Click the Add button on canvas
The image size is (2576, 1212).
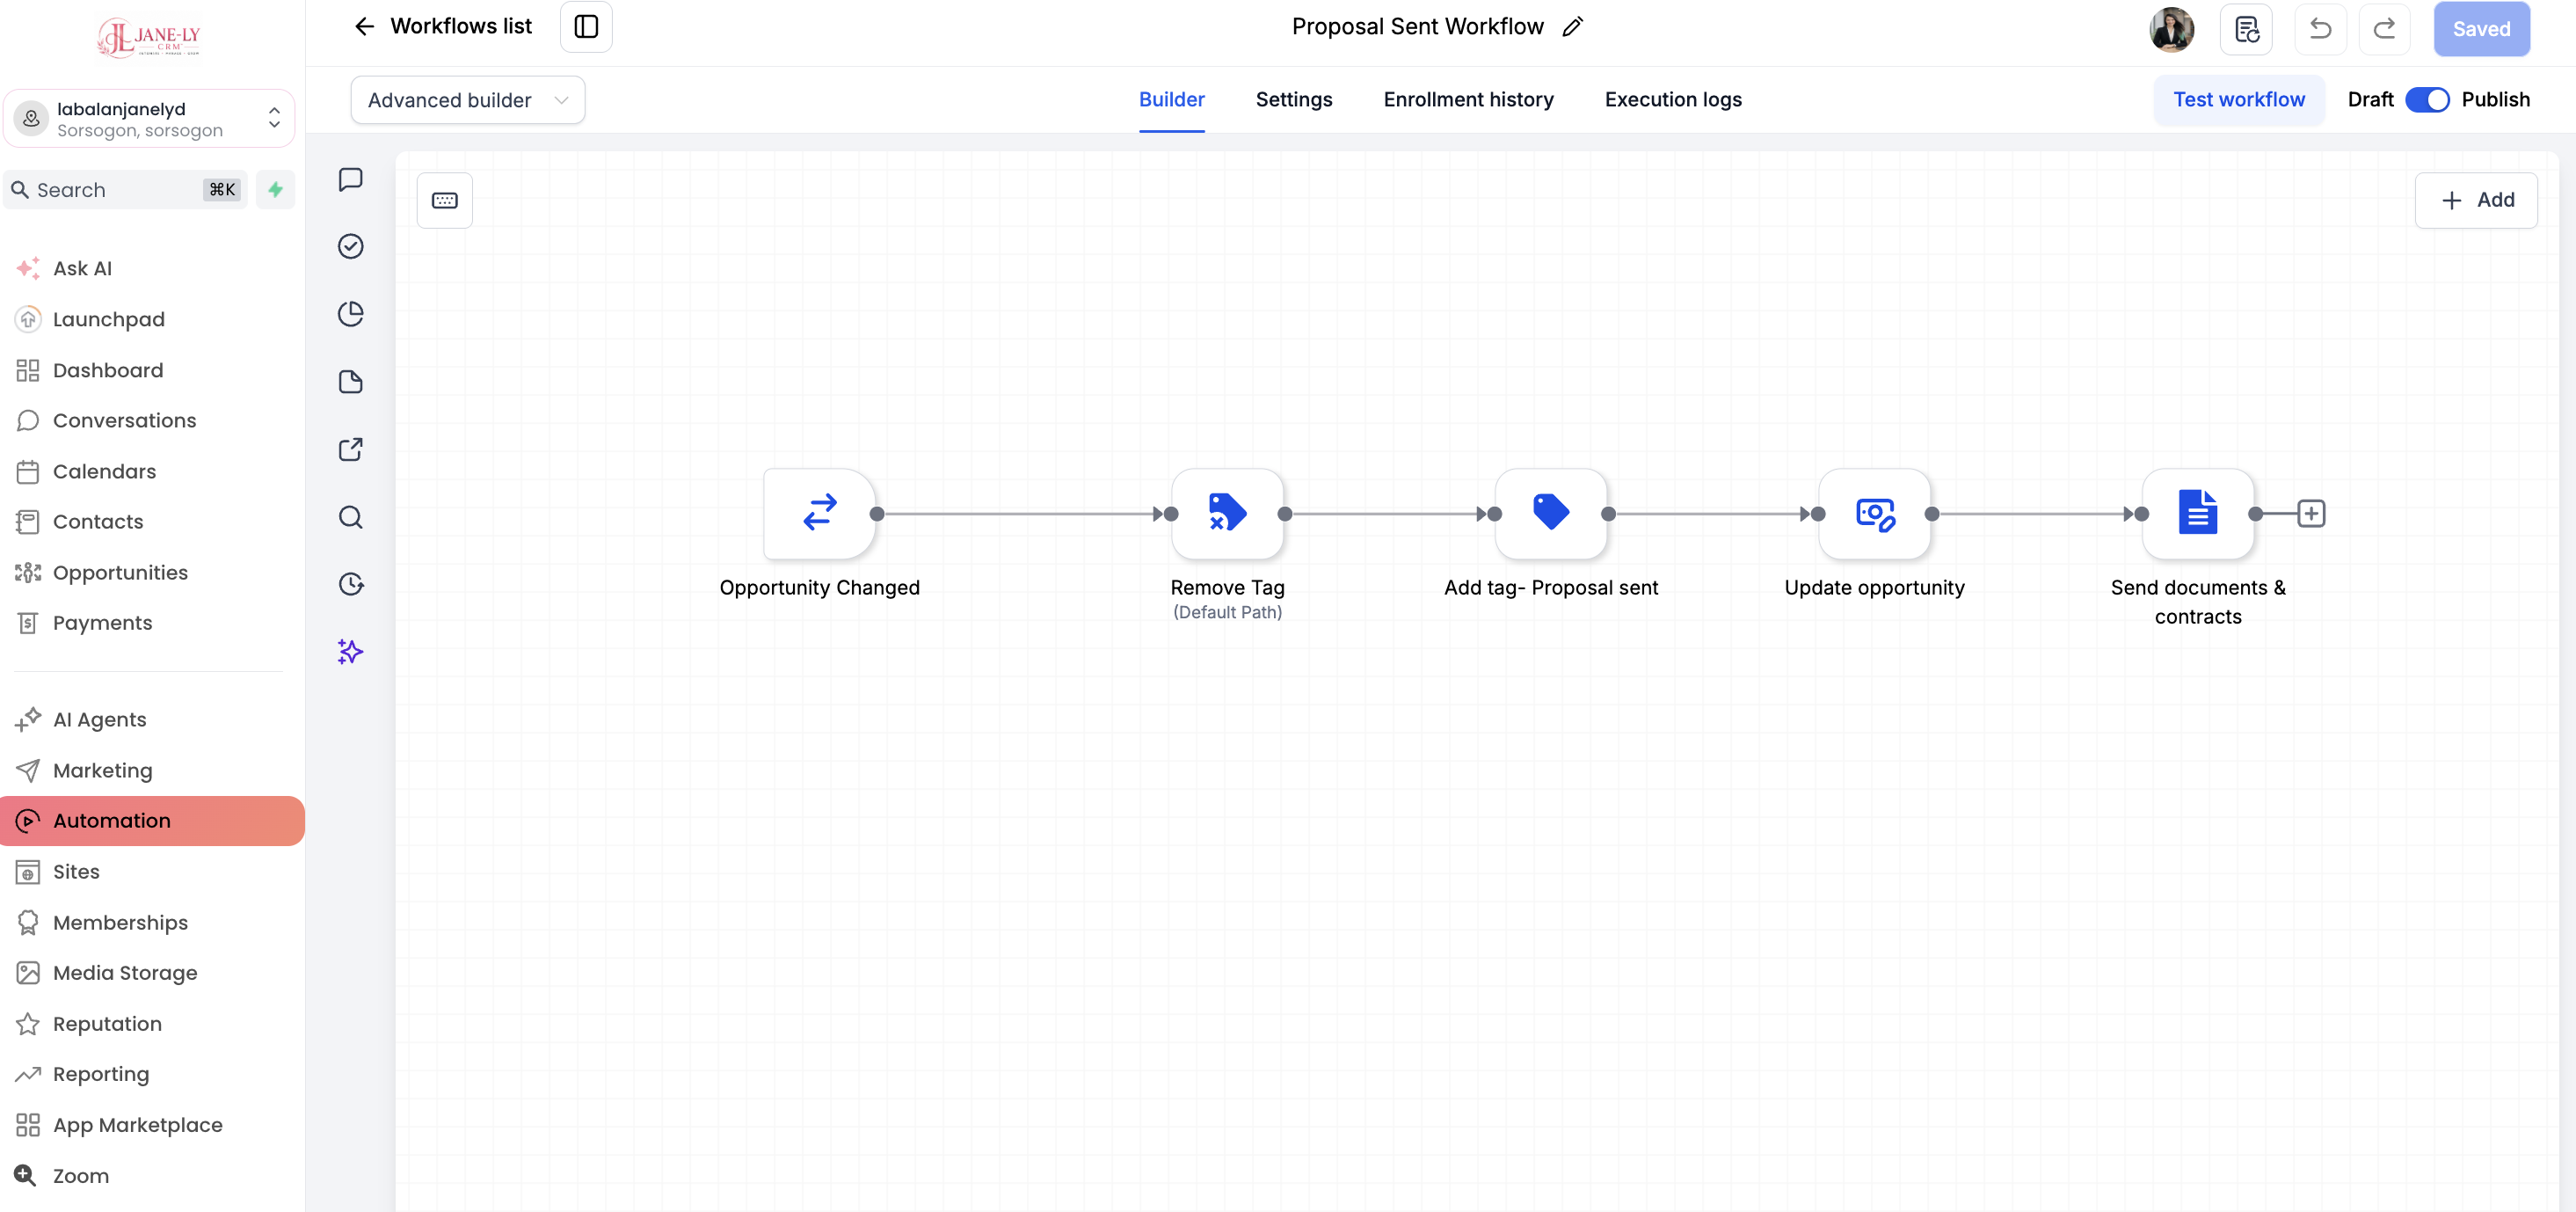point(2475,200)
